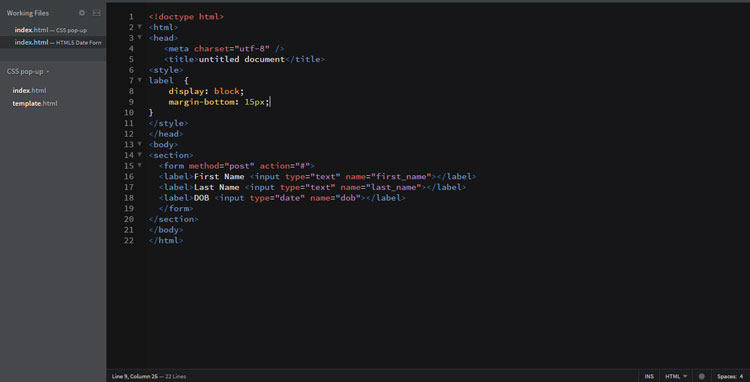Click line number 5 in the gutter
Image resolution: width=750 pixels, height=382 pixels.
point(131,59)
